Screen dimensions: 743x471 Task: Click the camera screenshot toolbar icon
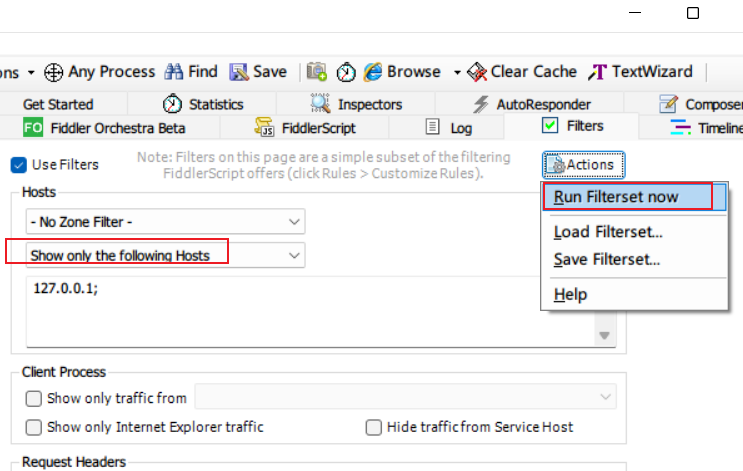click(317, 72)
